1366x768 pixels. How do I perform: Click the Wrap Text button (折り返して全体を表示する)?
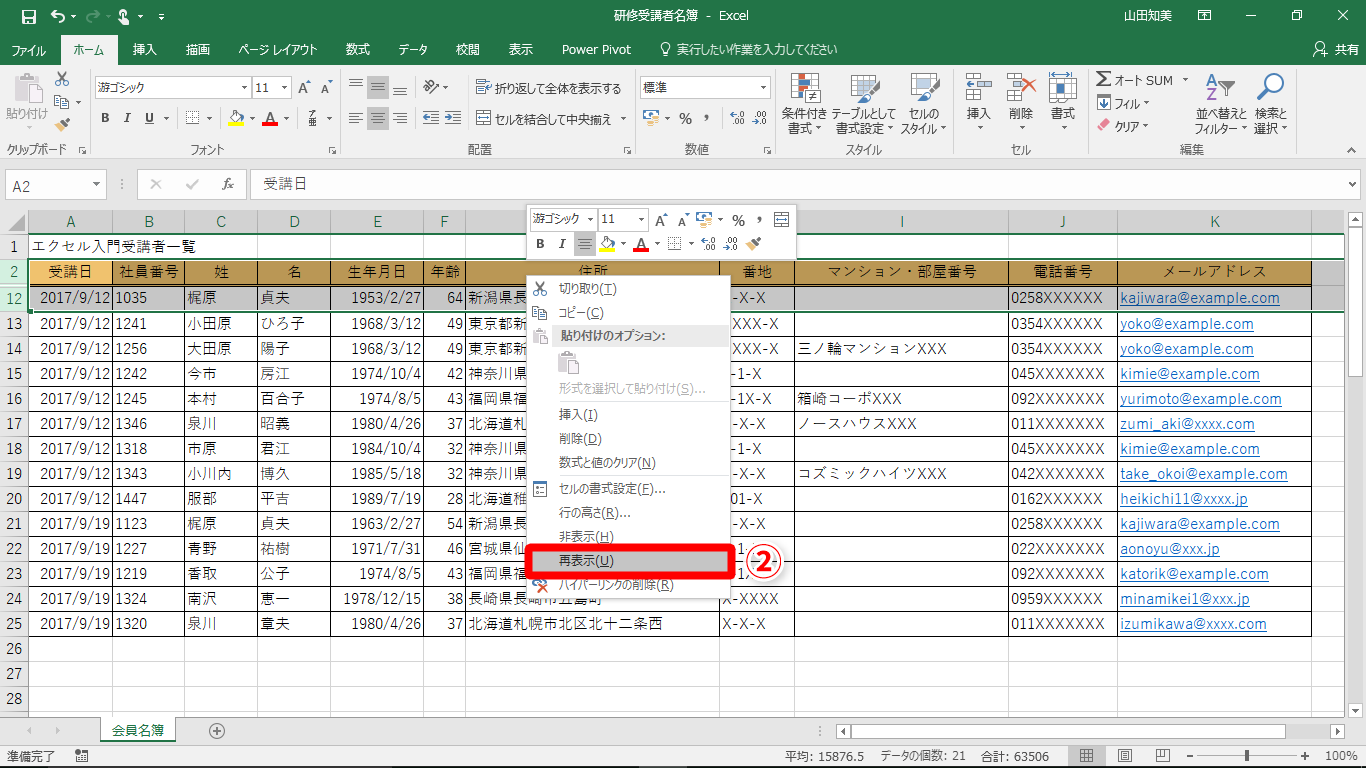tap(549, 88)
